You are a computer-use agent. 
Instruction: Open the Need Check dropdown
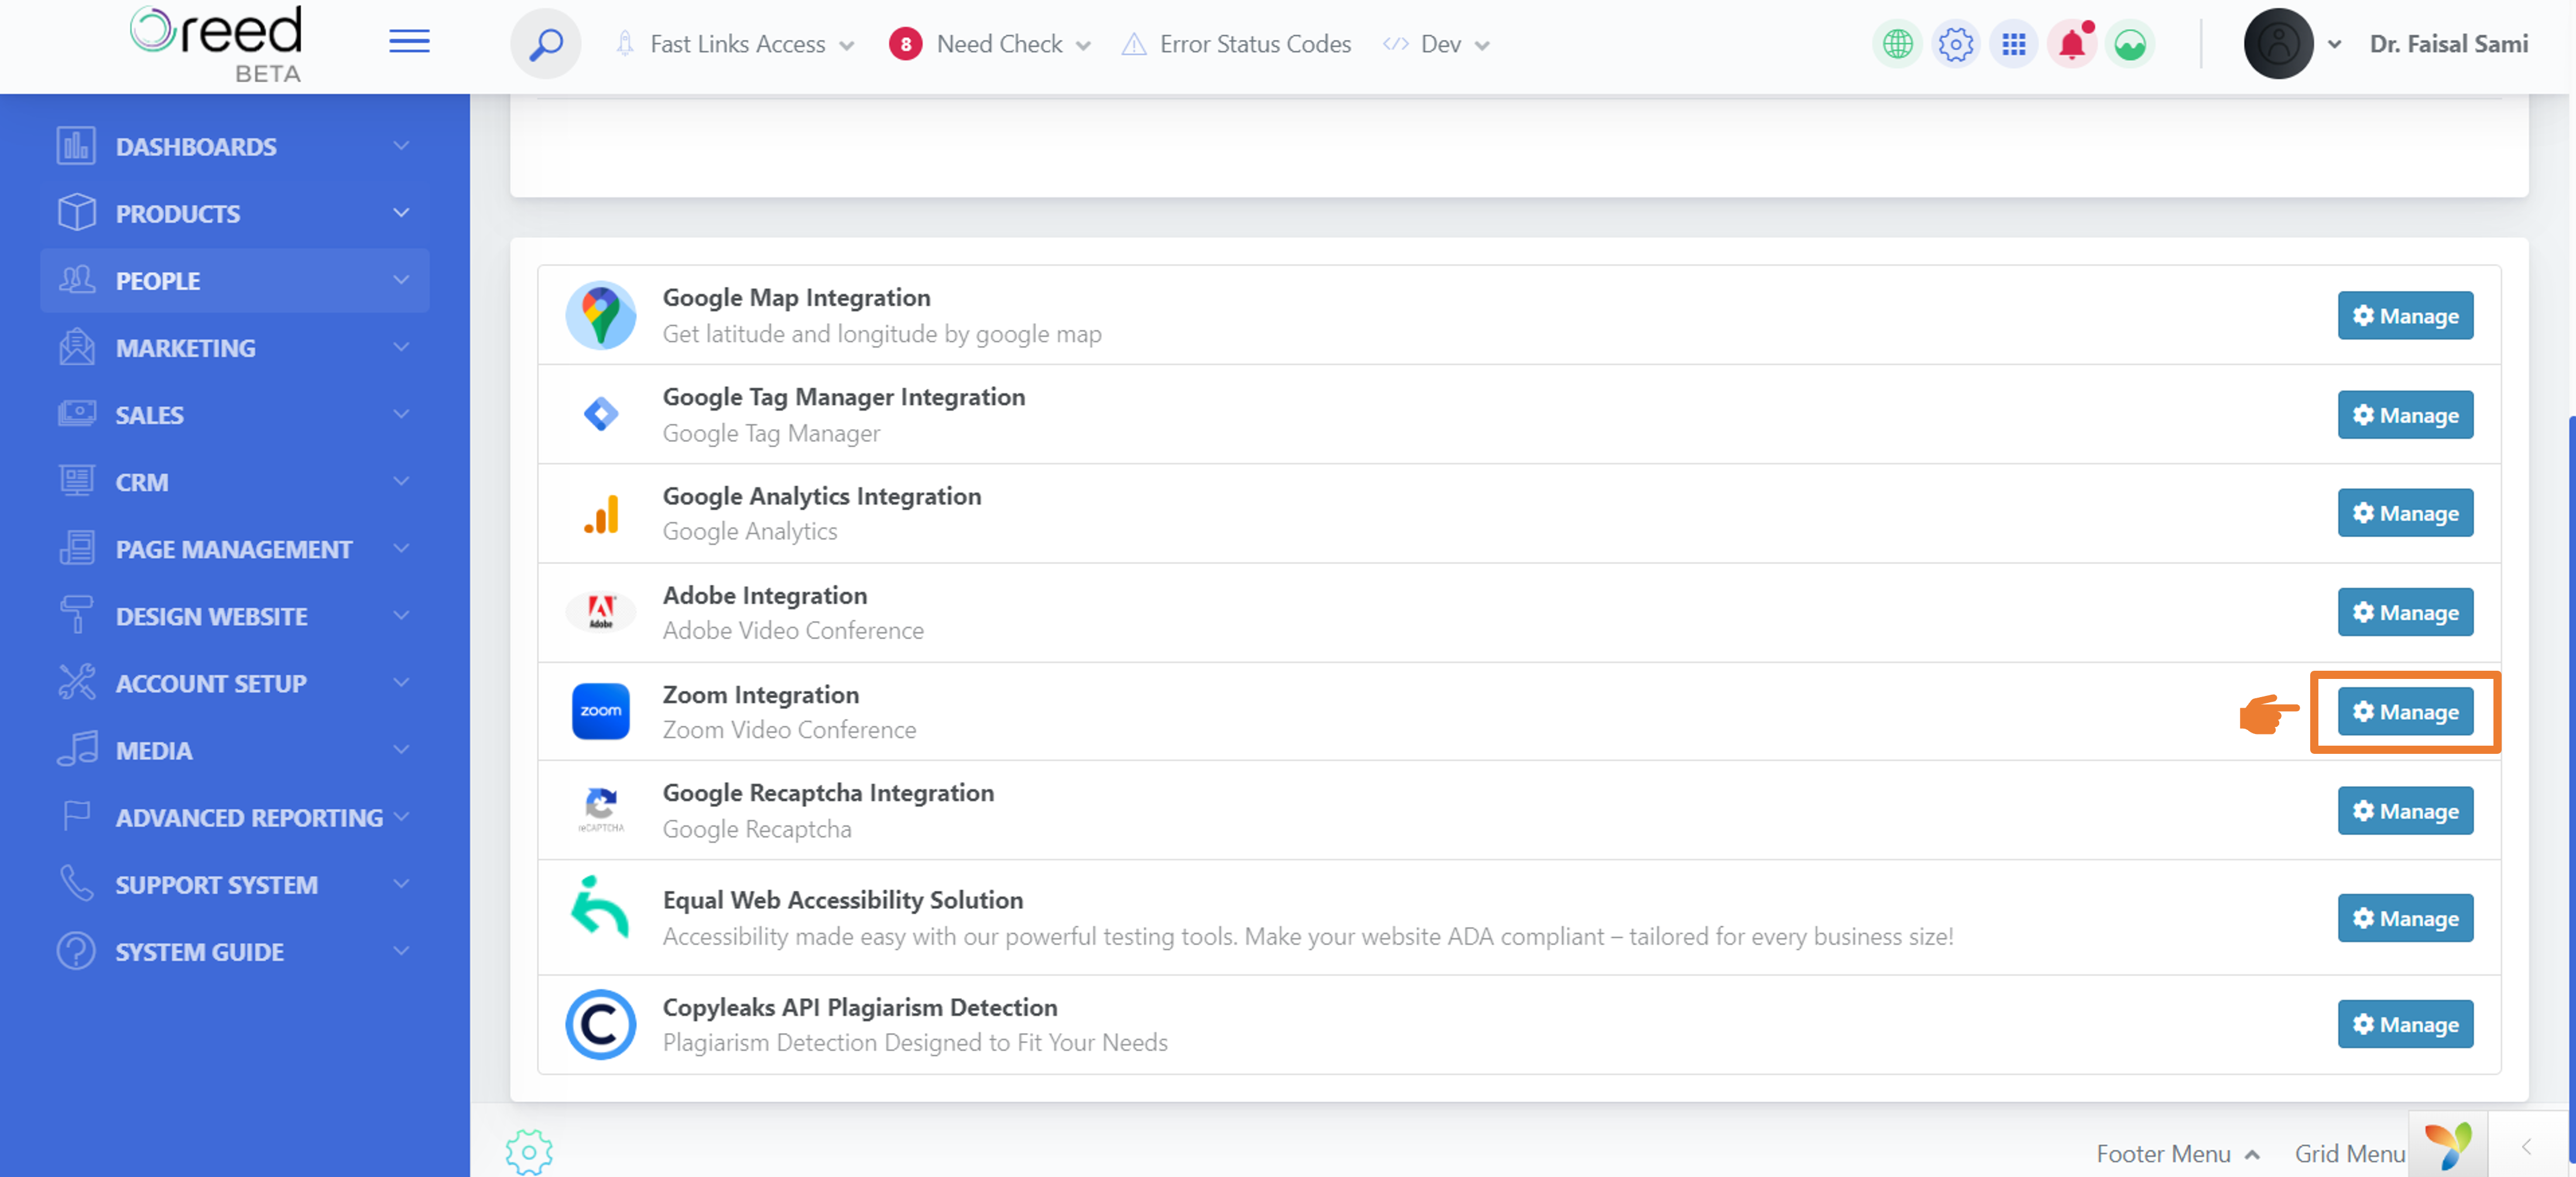[990, 44]
